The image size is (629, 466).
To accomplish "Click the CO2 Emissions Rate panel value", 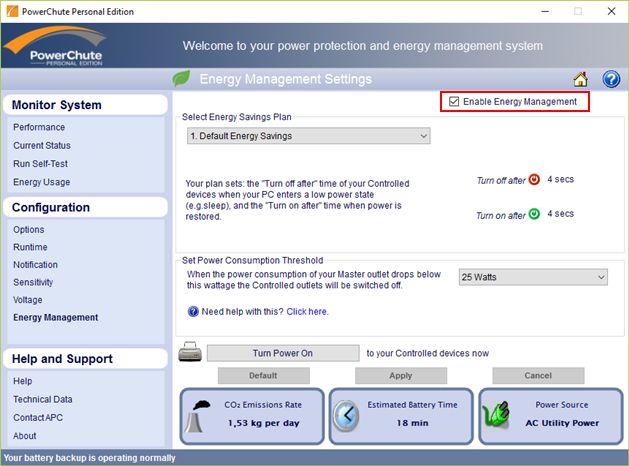I will coord(264,423).
